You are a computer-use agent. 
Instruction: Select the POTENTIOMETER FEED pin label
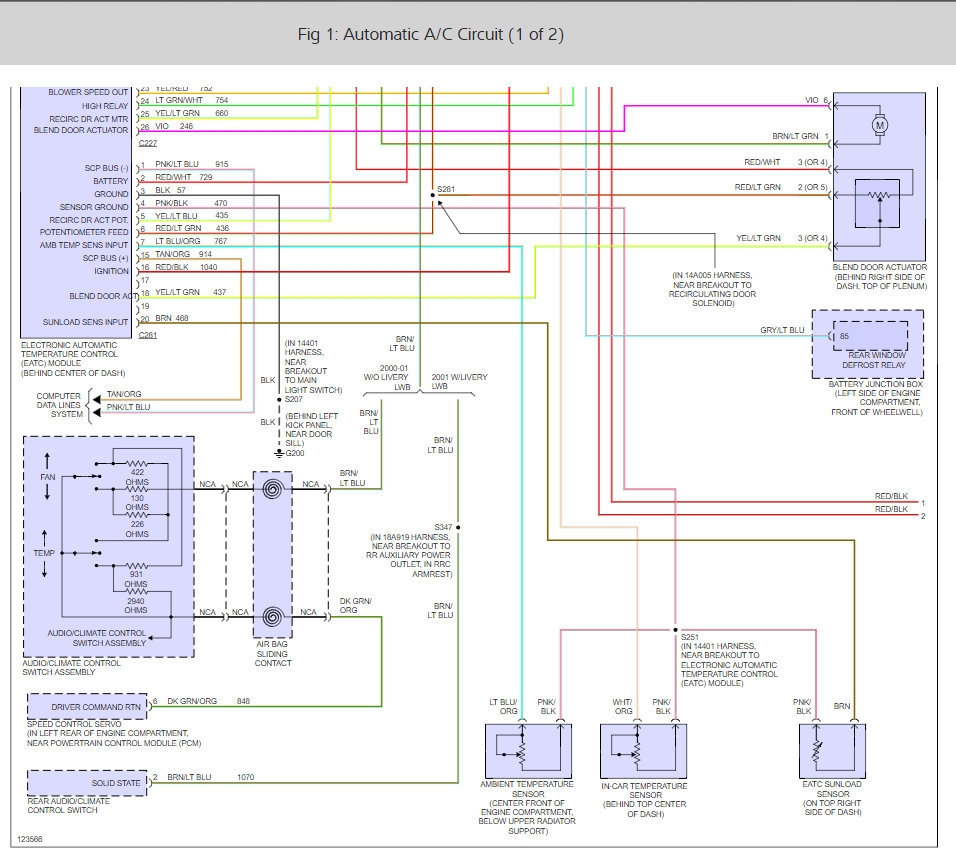coord(84,232)
